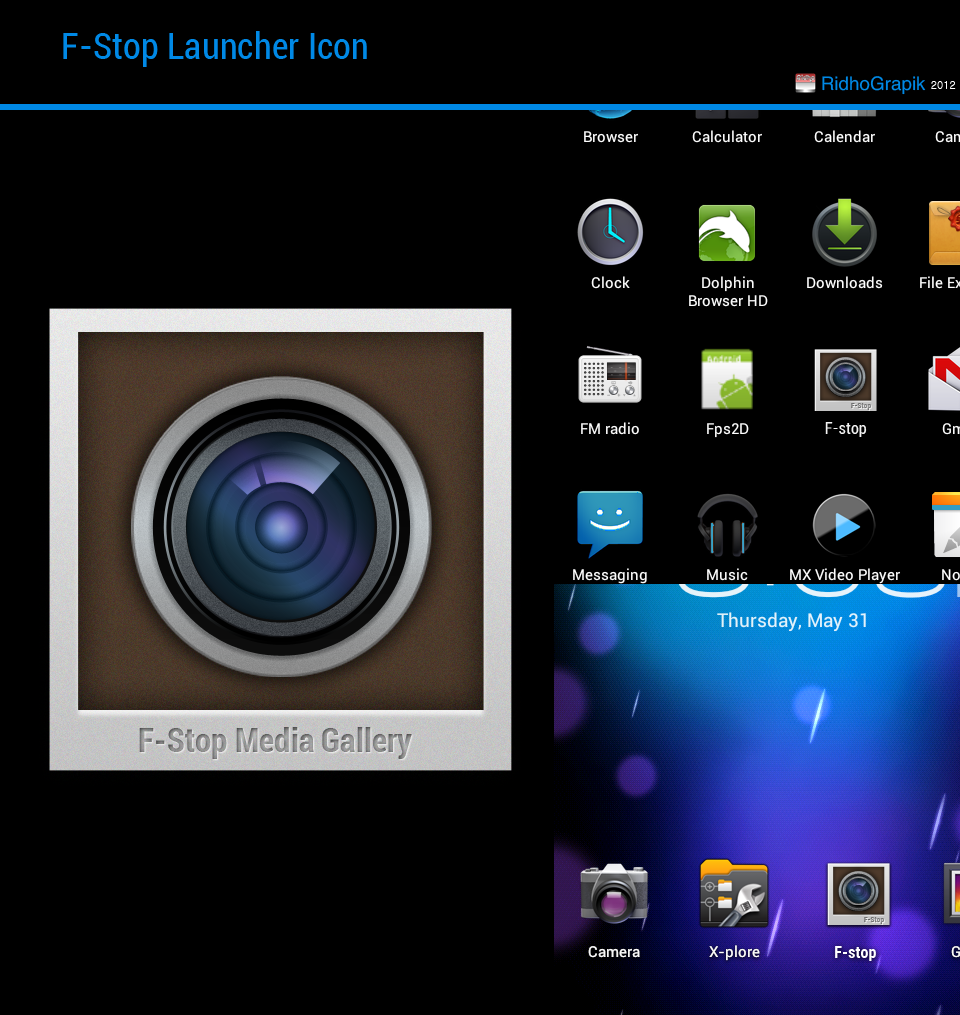Click the RidhoGrapik logo icon

[805, 83]
